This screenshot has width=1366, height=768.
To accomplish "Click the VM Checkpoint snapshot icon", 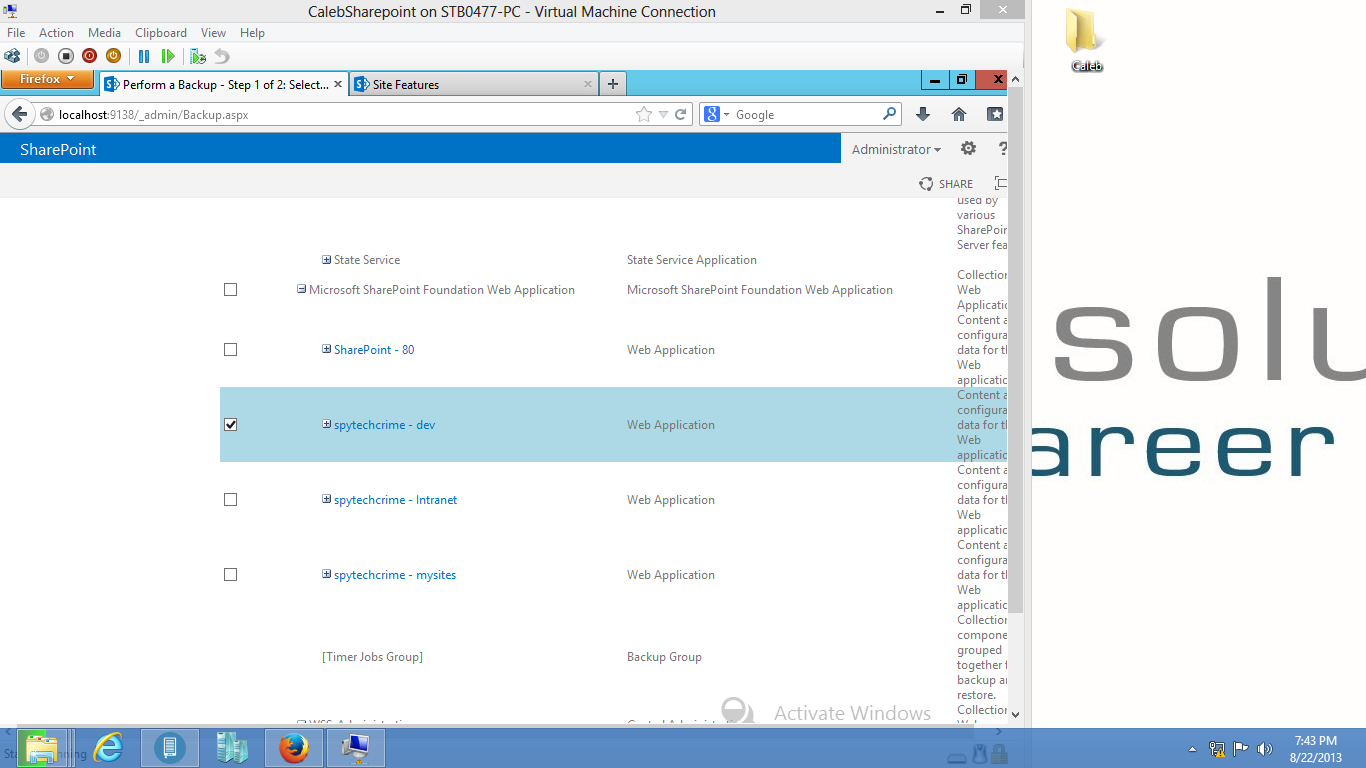I will pyautogui.click(x=198, y=56).
